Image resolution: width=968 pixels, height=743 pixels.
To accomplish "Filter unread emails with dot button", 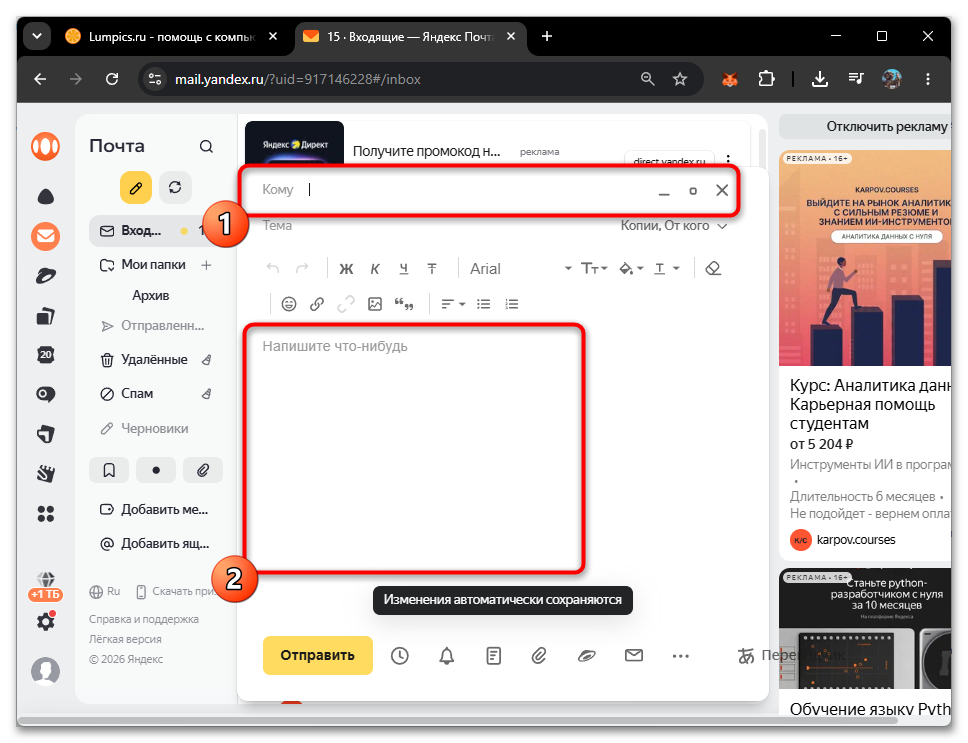I will click(x=156, y=470).
